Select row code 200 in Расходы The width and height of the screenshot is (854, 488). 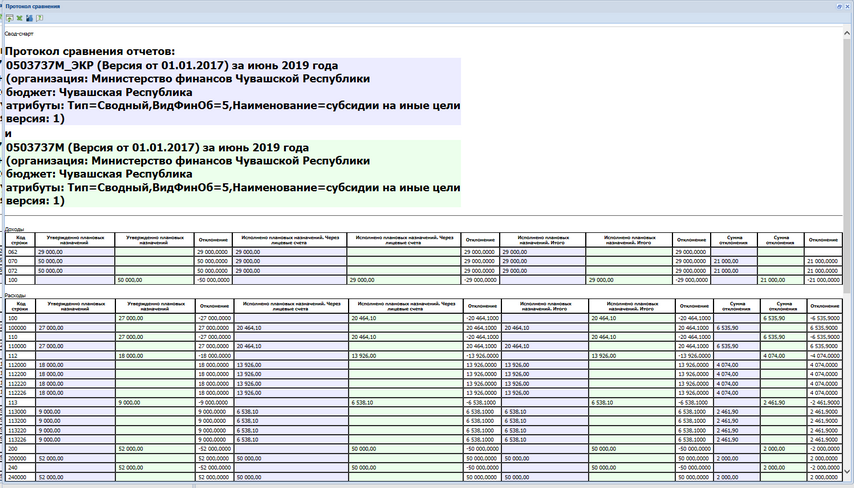point(21,449)
